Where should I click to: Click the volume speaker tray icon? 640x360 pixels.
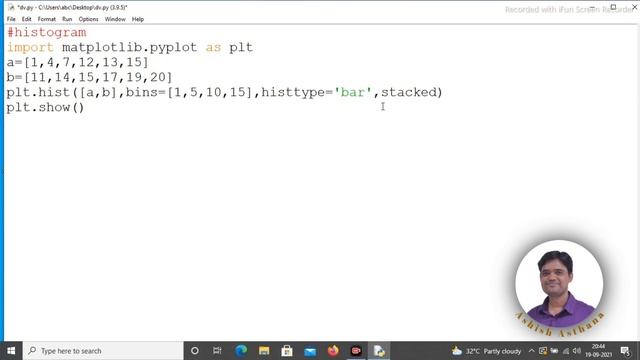[577, 351]
